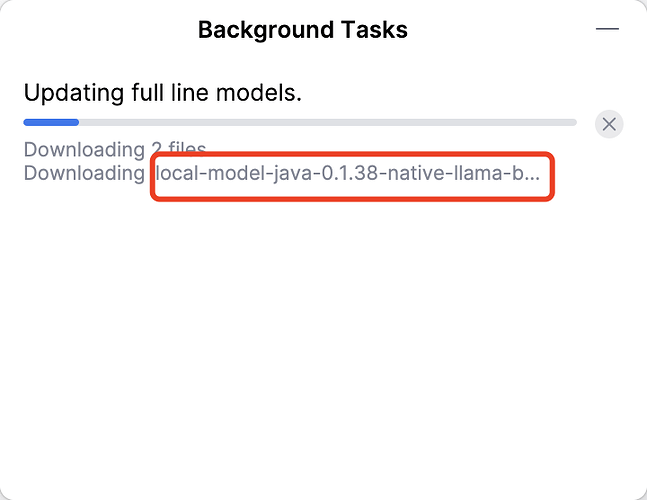Click the word Downloading before local-model-java
647x500 pixels.
tap(84, 173)
